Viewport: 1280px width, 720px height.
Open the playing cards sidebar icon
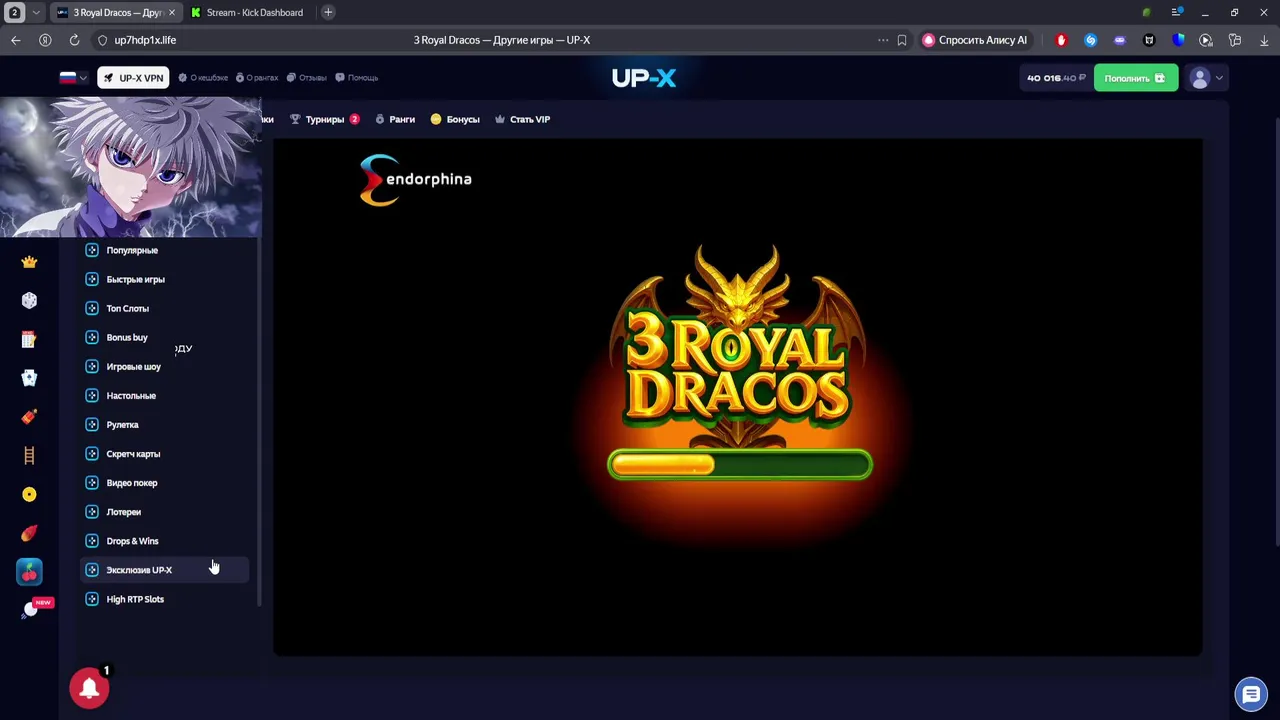[x=29, y=378]
